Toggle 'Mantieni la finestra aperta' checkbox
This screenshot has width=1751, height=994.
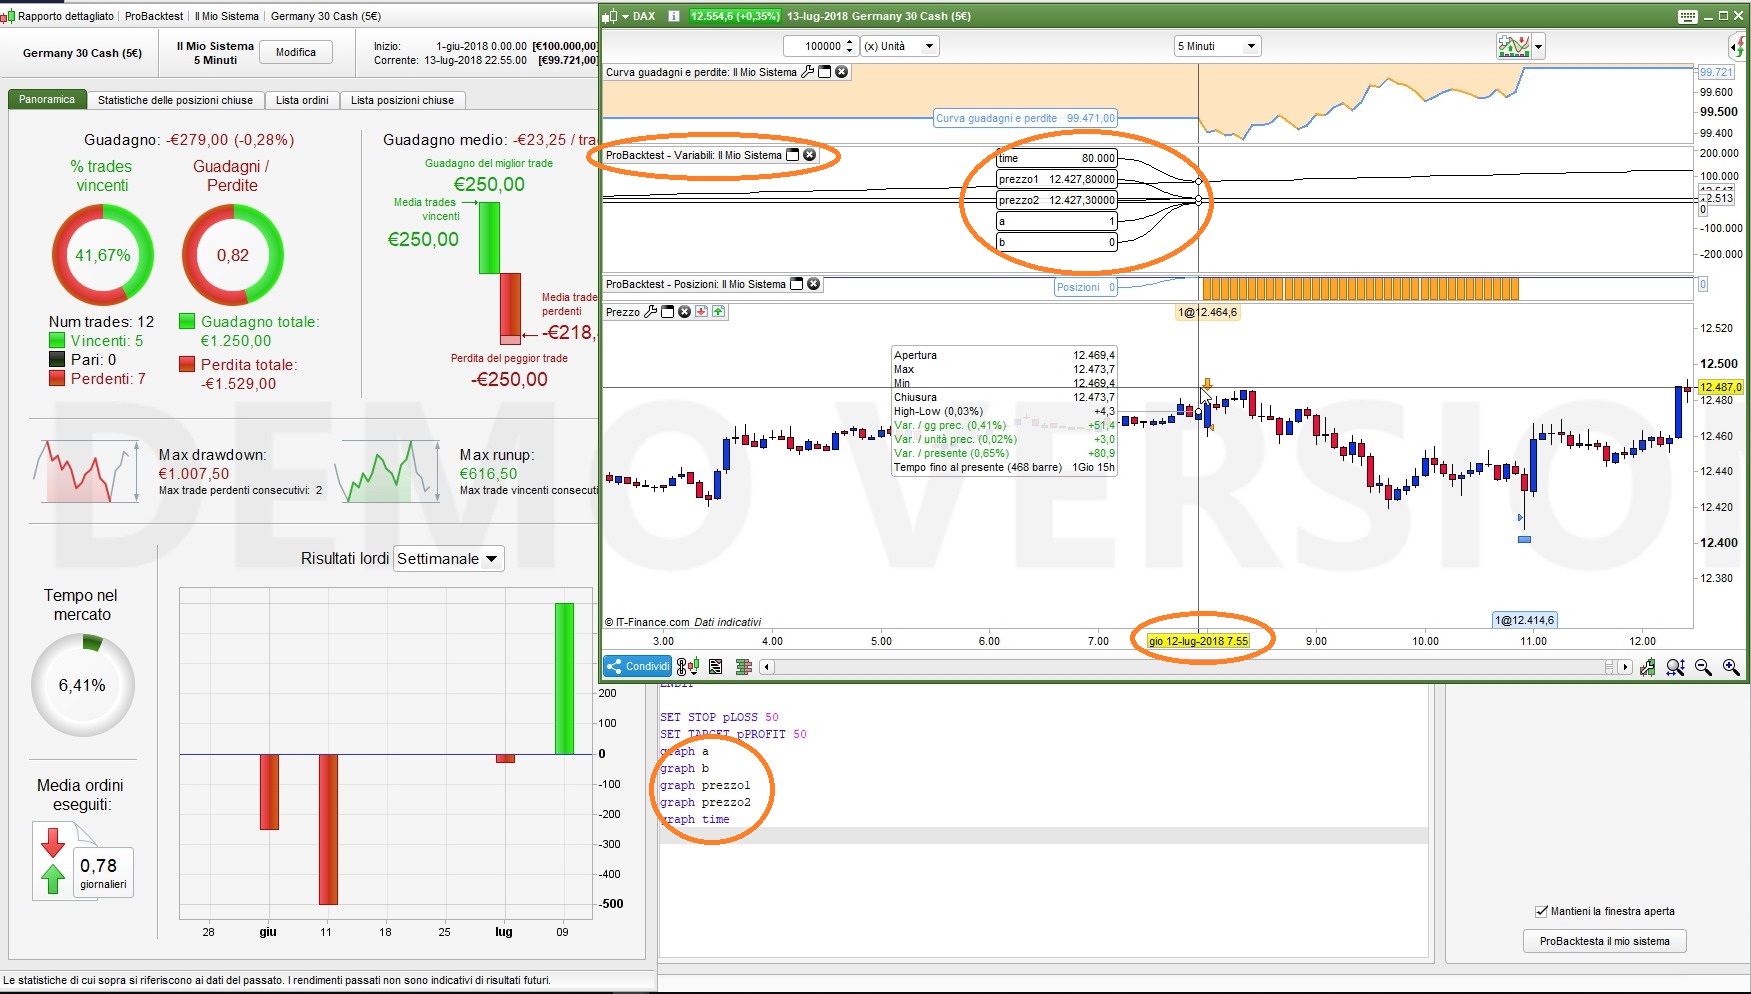pyautogui.click(x=1541, y=911)
